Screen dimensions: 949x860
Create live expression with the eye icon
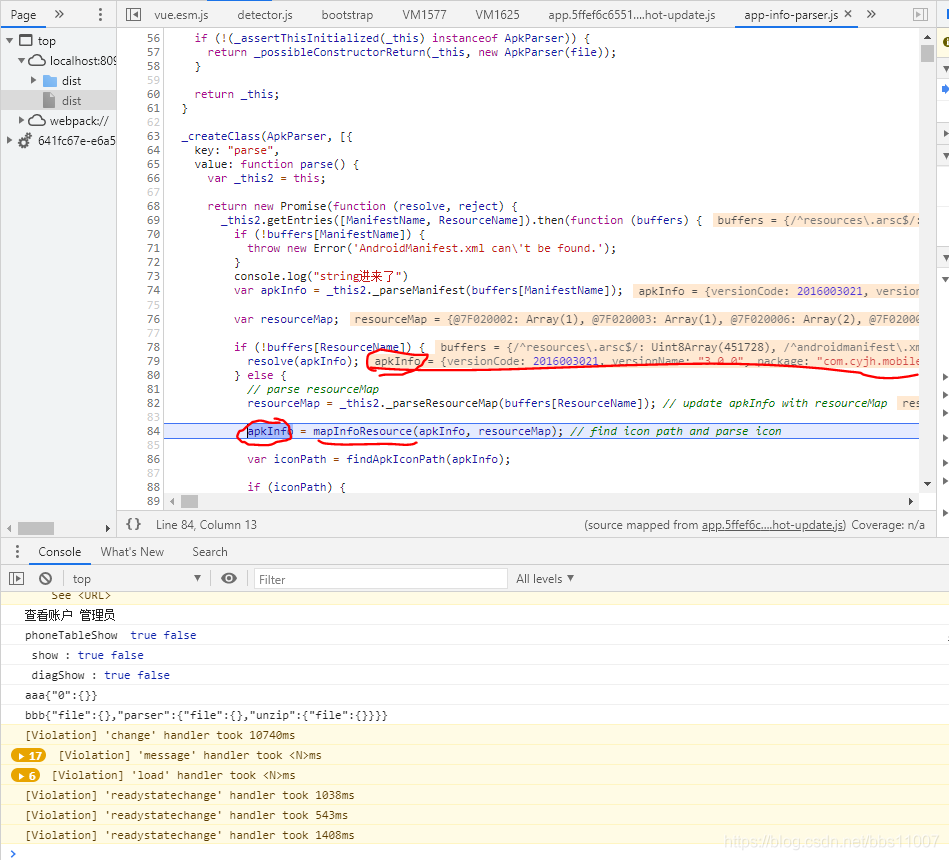(230, 578)
